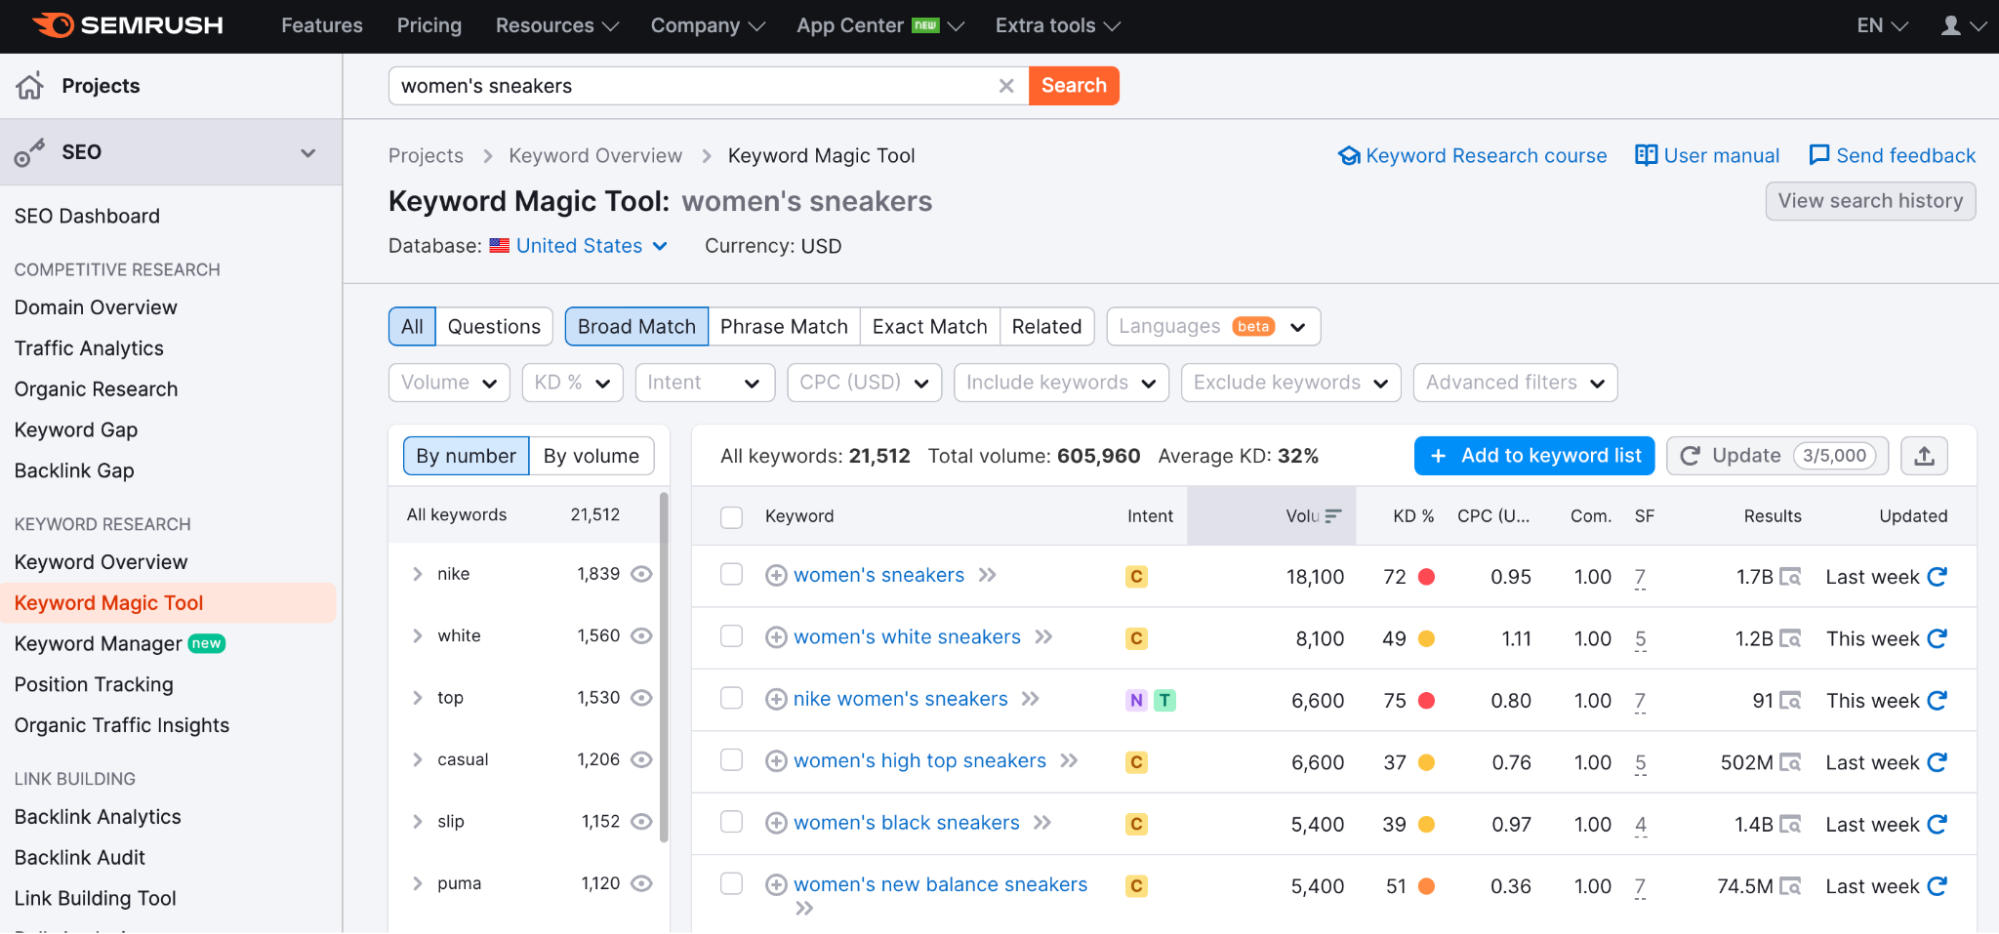
Task: Select the By volume tab
Action: (x=591, y=456)
